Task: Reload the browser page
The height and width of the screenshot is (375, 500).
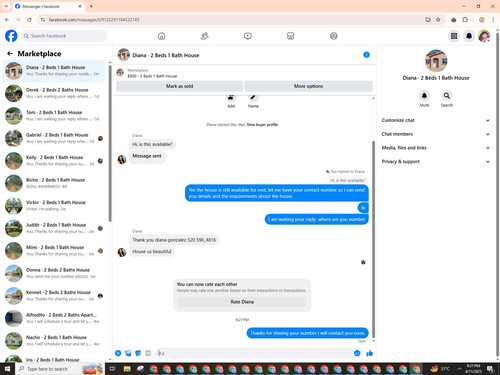Action: pyautogui.click(x=29, y=20)
